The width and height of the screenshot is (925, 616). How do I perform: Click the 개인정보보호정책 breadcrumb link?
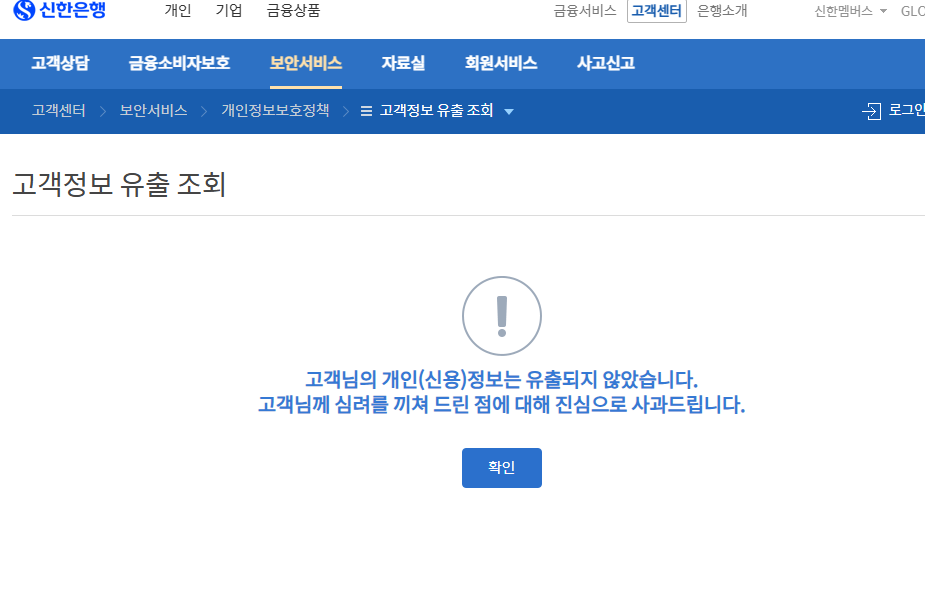[275, 110]
